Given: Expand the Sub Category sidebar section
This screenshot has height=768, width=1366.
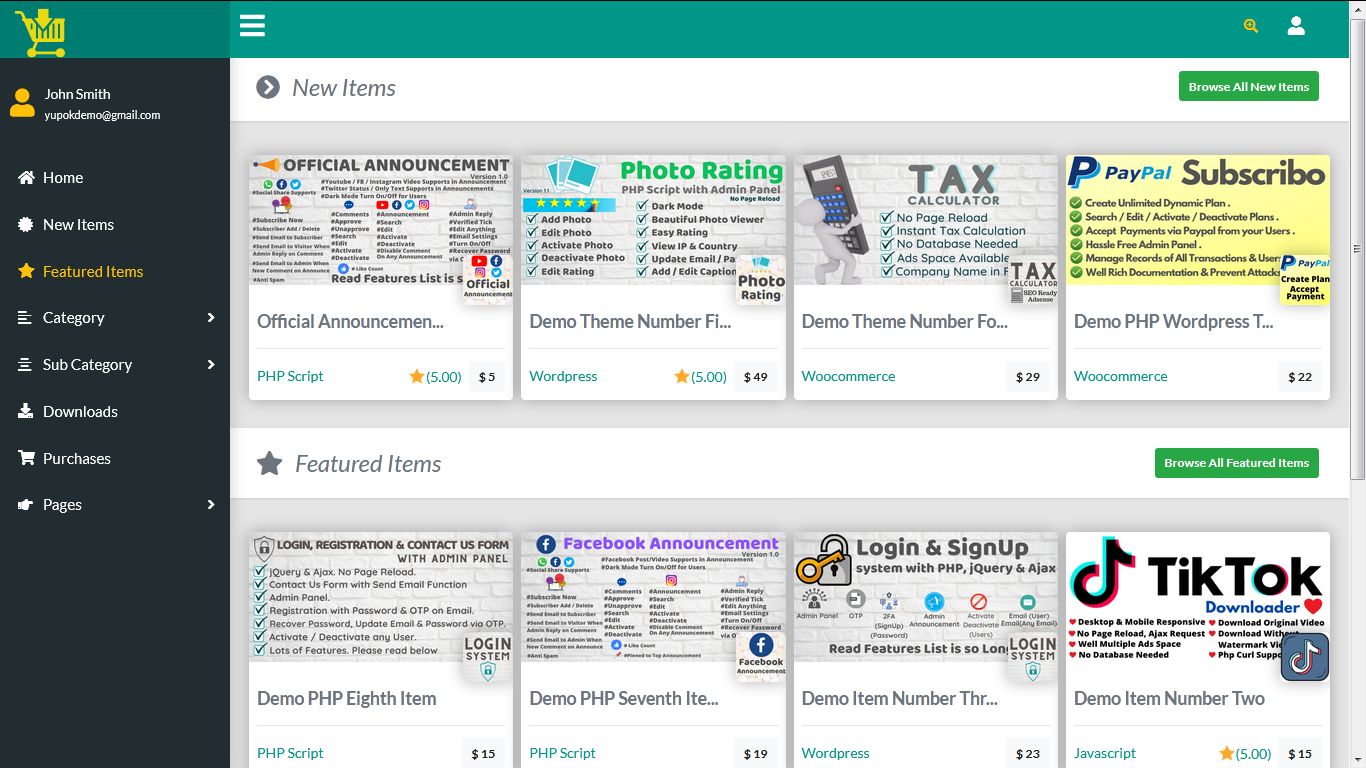Looking at the screenshot, I should click(86, 364).
